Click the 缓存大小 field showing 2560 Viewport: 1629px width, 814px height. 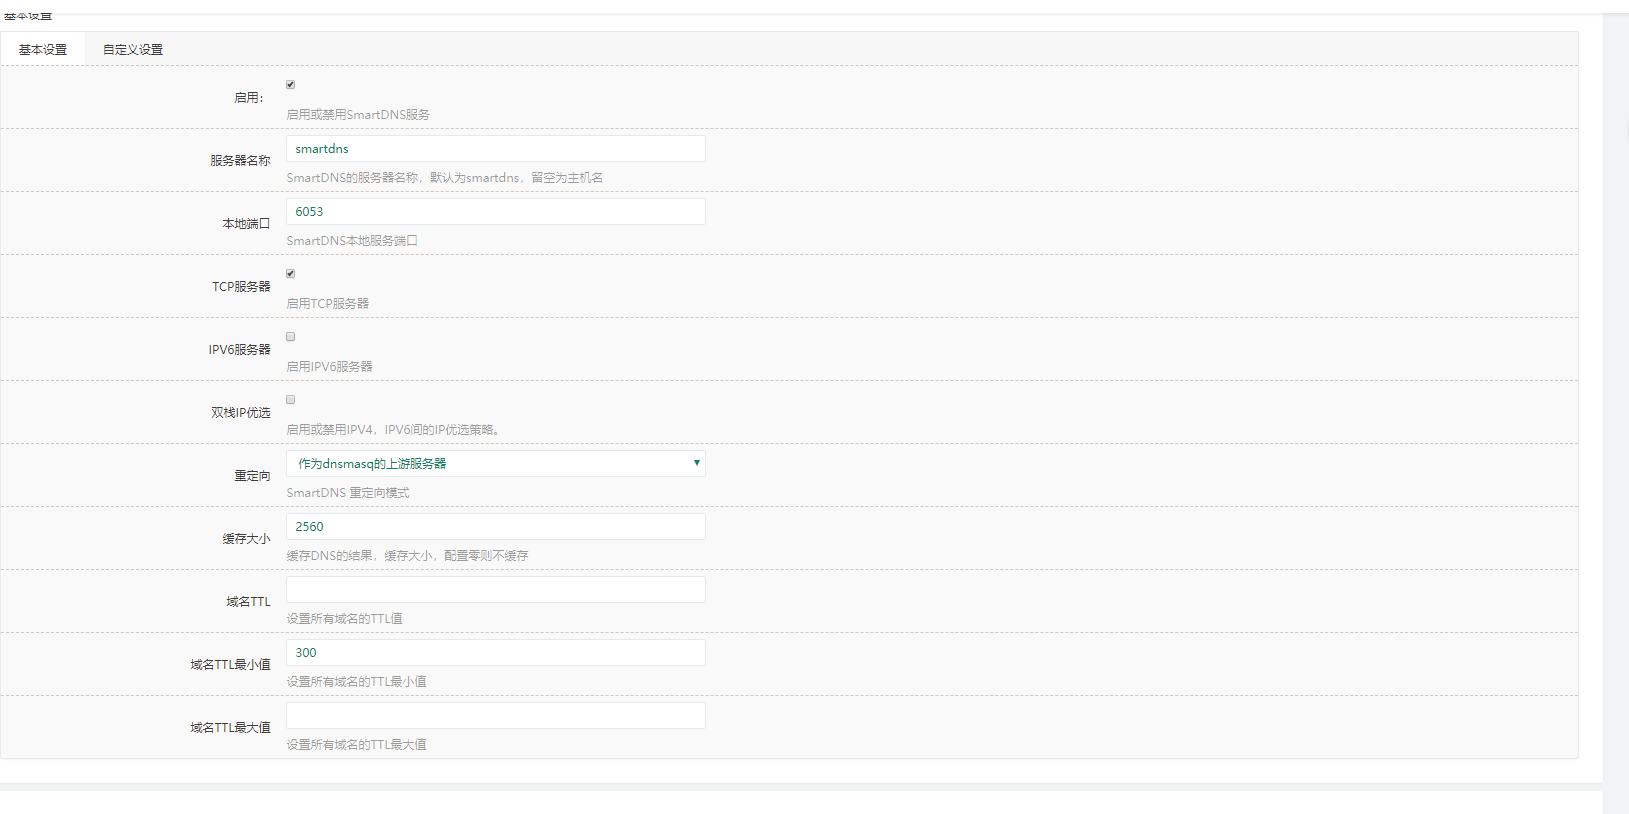[496, 526]
